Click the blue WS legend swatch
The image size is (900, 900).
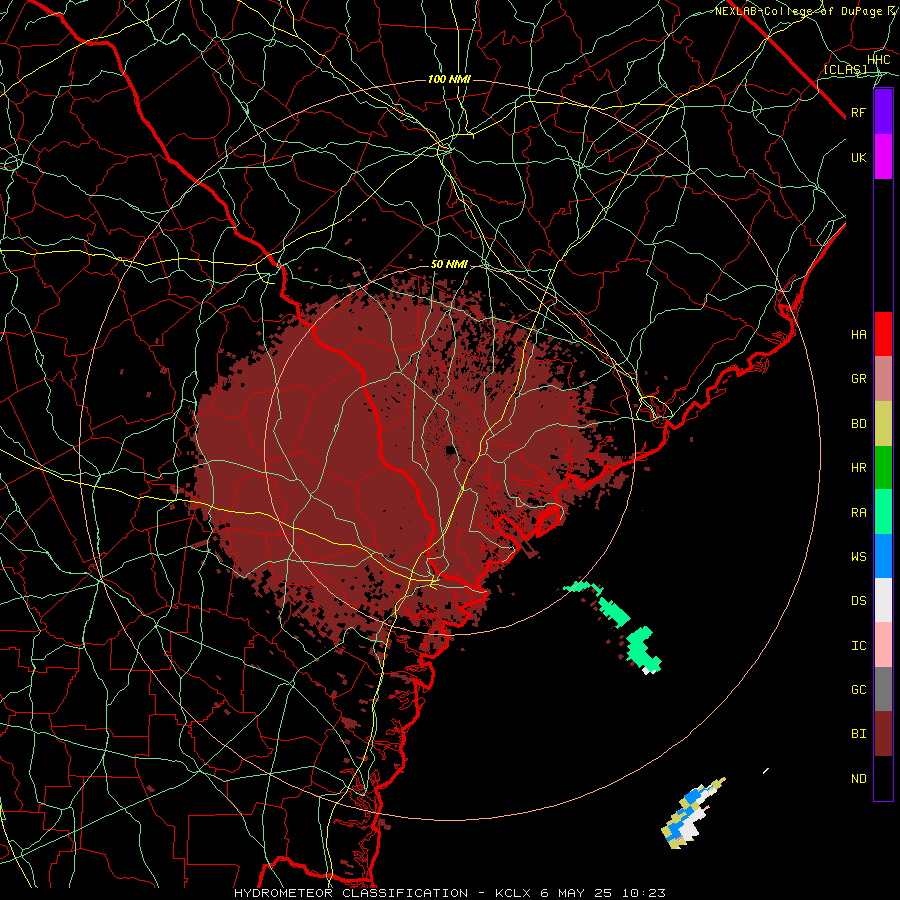[883, 556]
